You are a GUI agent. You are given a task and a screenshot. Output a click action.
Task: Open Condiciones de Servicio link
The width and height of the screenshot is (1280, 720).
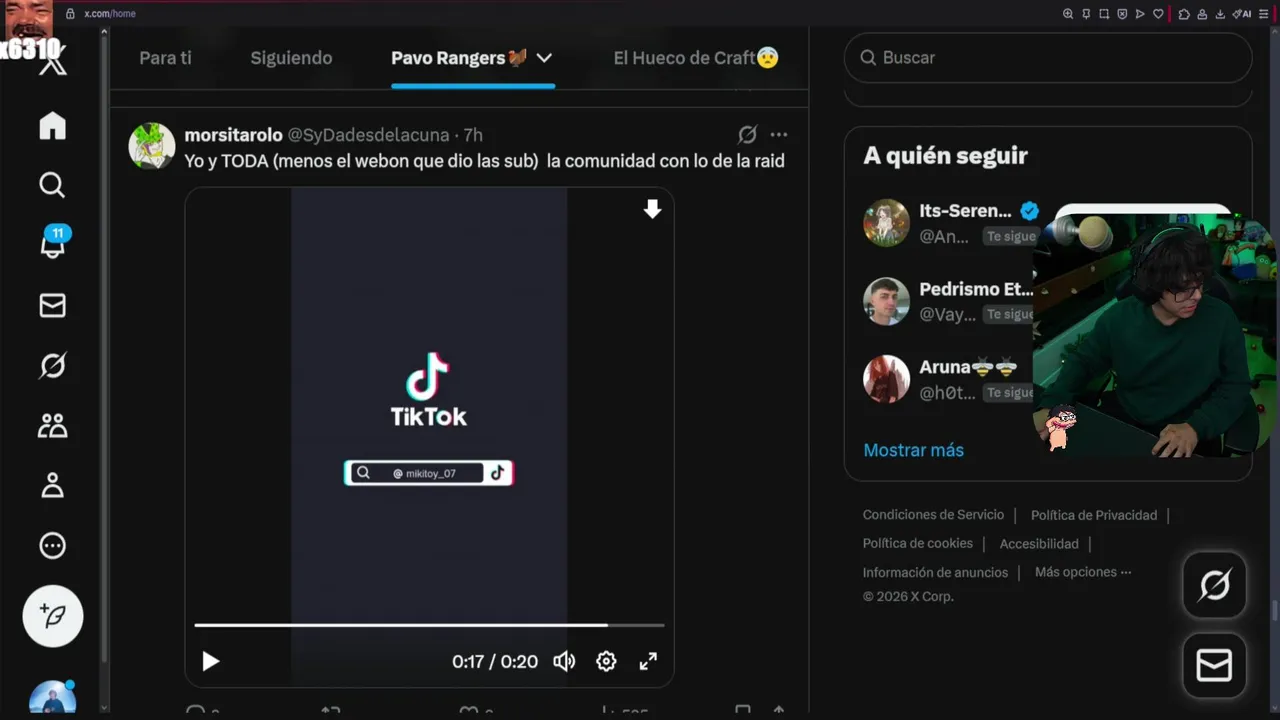click(933, 515)
